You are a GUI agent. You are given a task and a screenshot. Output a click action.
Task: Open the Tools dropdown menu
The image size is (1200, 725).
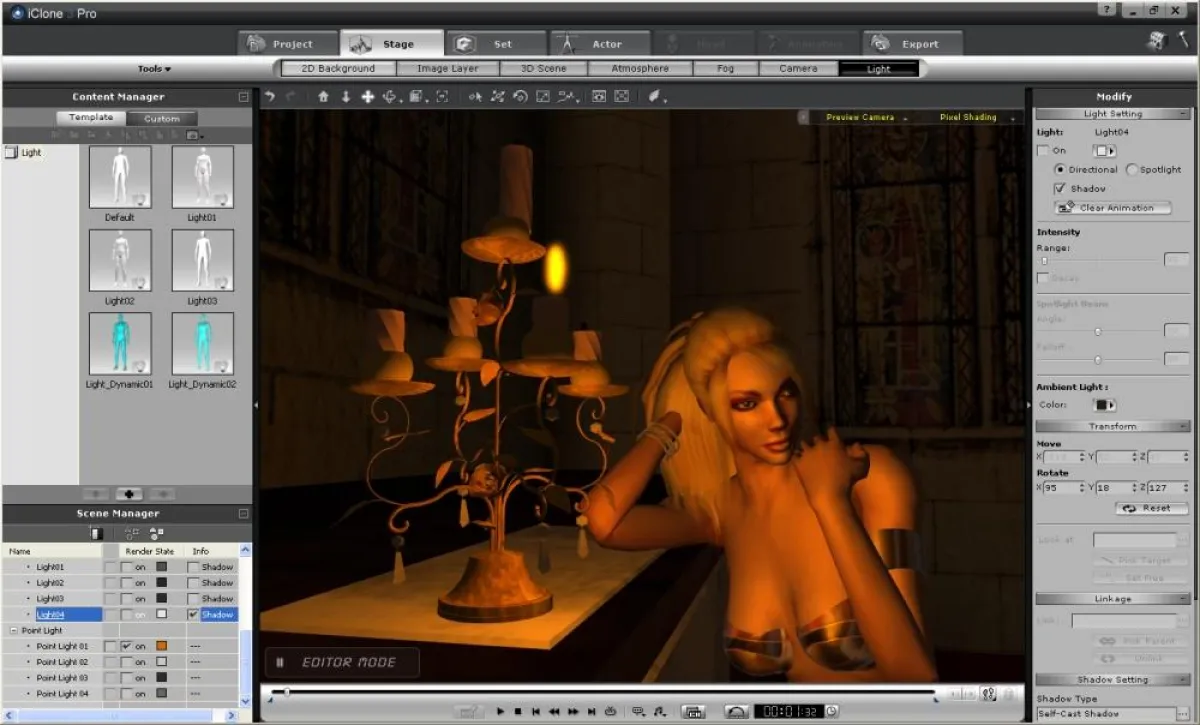[x=154, y=69]
